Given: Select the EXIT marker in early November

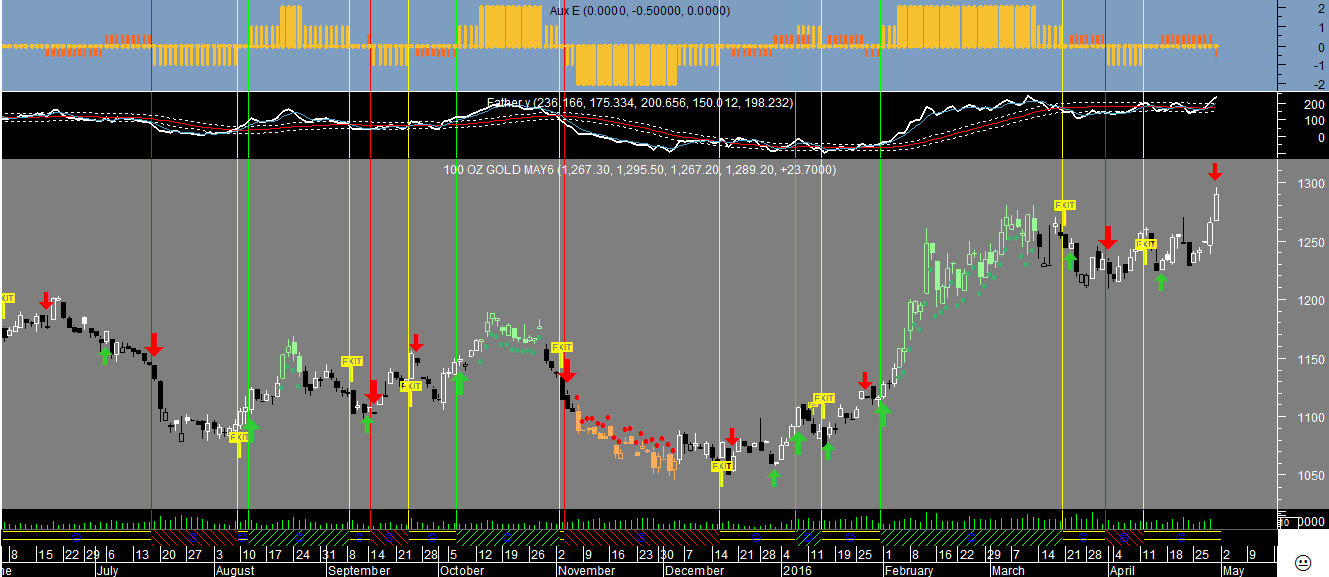Looking at the screenshot, I should [x=562, y=347].
